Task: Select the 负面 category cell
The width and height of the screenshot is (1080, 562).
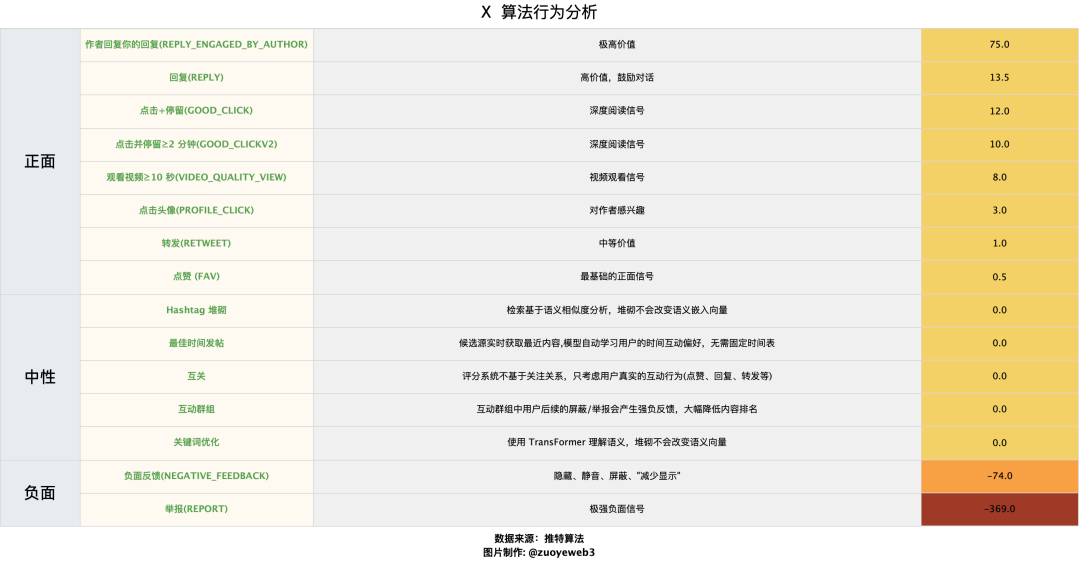Action: (40, 493)
